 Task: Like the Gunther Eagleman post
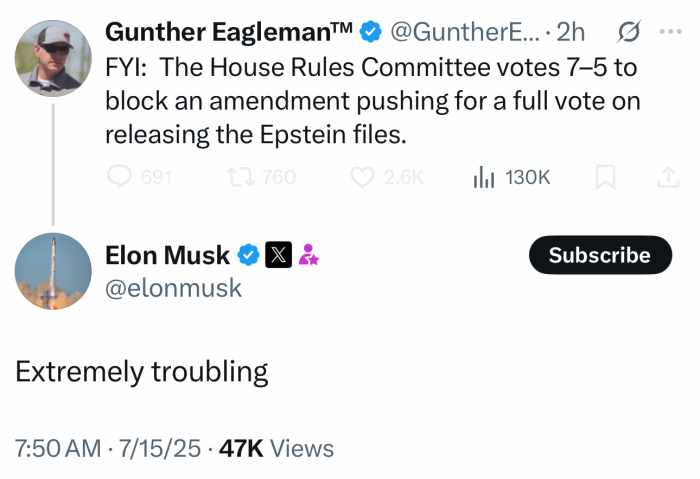point(362,177)
